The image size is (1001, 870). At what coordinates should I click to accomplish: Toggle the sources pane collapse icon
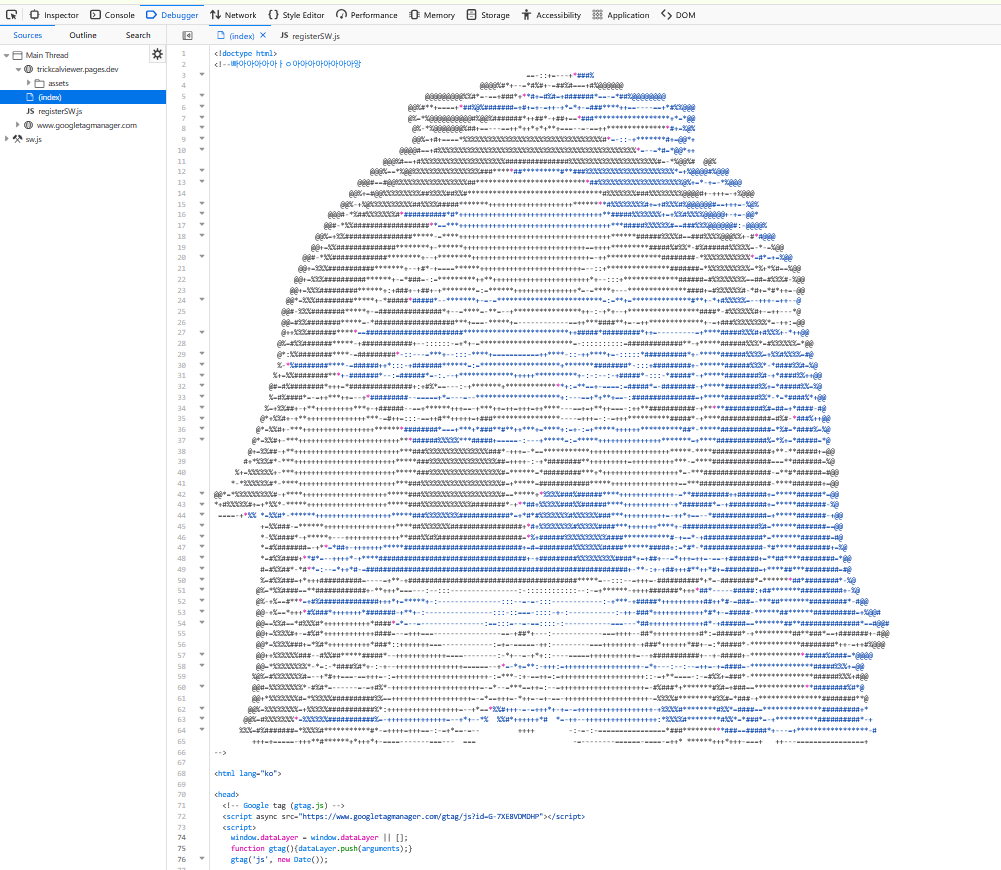pos(187,36)
